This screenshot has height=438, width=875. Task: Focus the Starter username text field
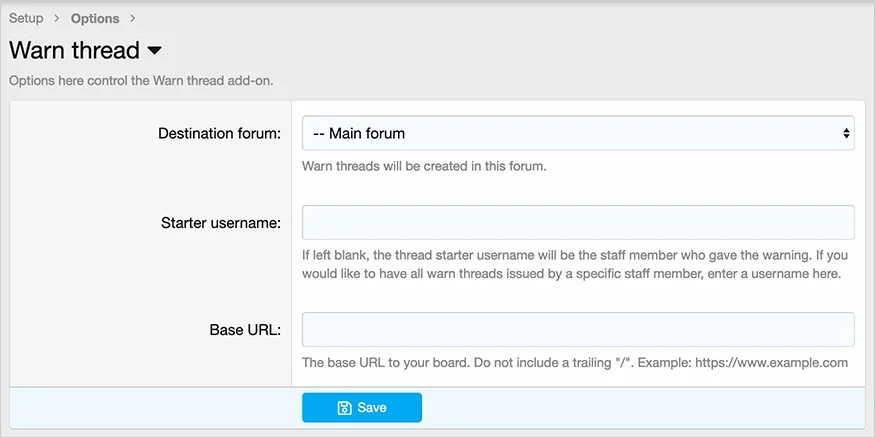pyautogui.click(x=577, y=222)
